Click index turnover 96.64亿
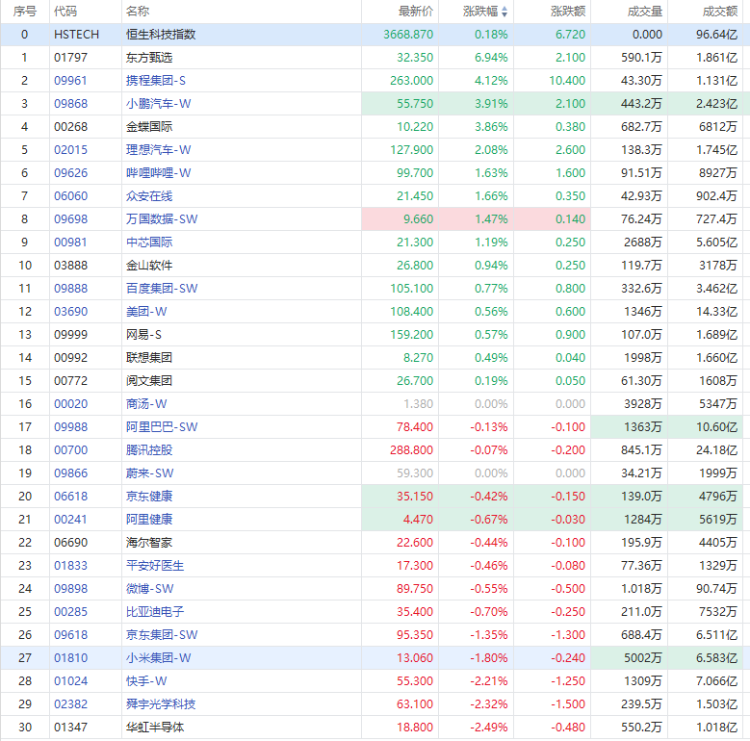750x741 pixels. coord(717,34)
